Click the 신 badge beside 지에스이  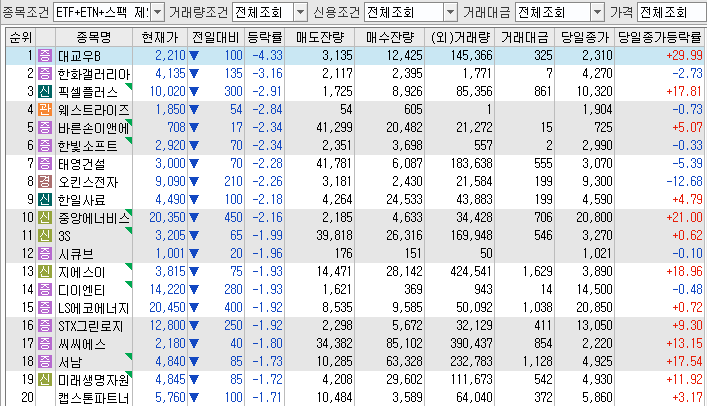click(x=45, y=272)
